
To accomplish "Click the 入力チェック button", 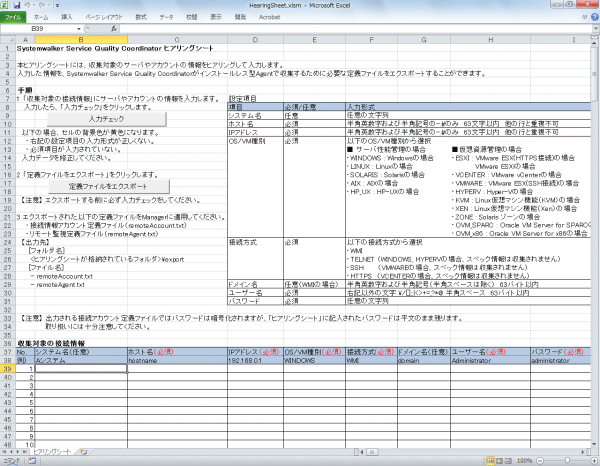I will coord(107,119).
